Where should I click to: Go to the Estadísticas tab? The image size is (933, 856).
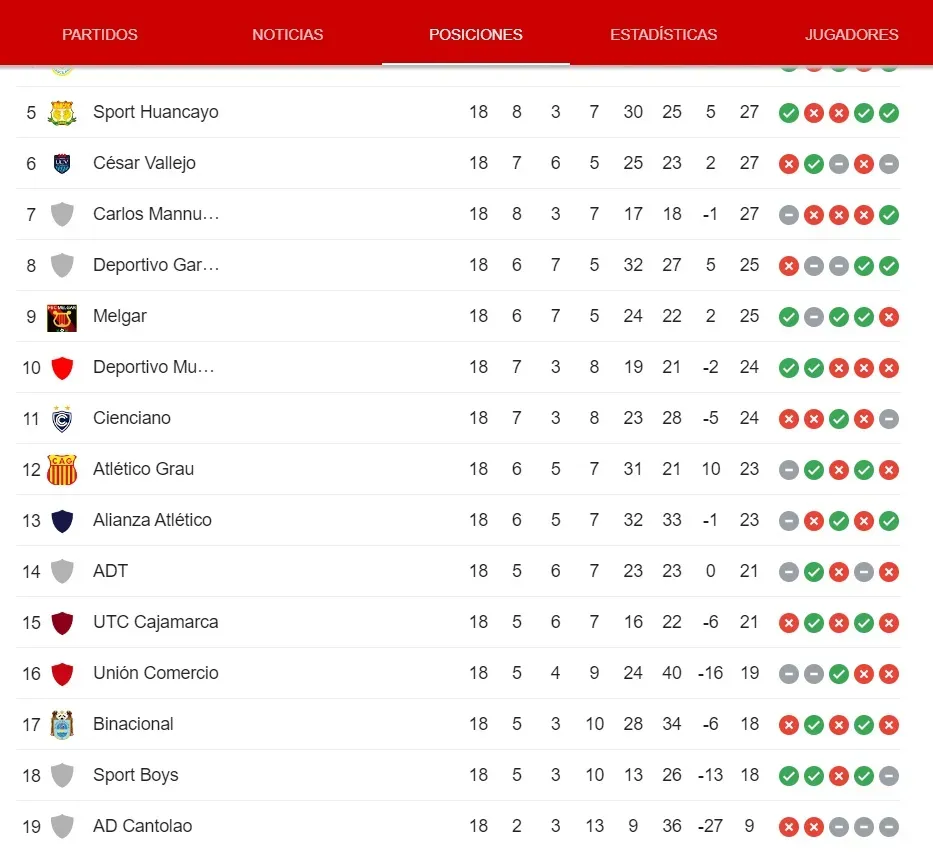tap(663, 34)
